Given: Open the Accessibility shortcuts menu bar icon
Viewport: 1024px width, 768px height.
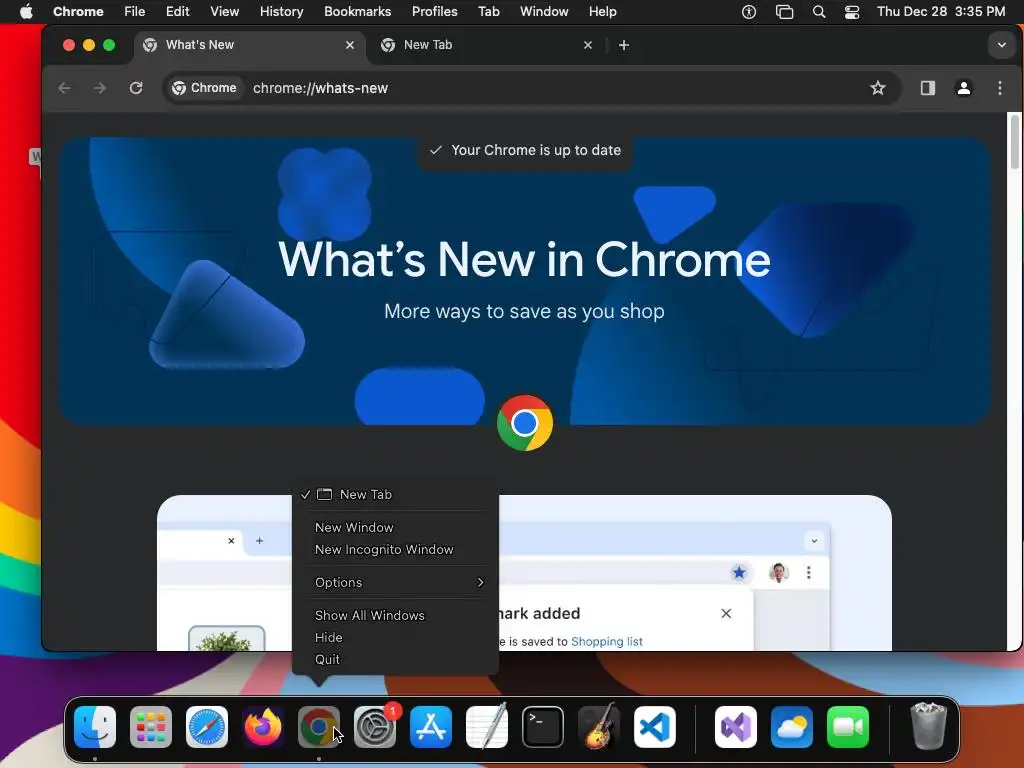Looking at the screenshot, I should 749,12.
